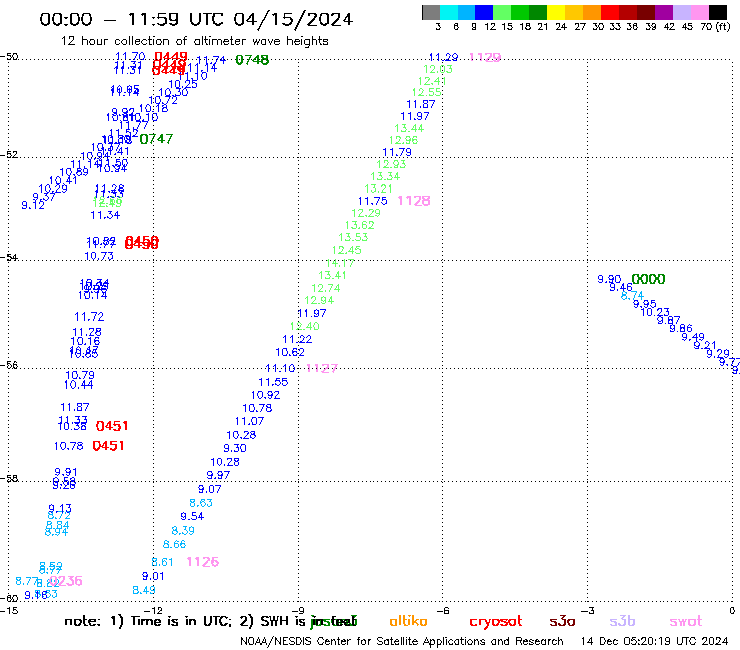This screenshot has height=650, width=740.
Task: Click the bright red 30-33 ft legend swatch
Action: coord(610,12)
